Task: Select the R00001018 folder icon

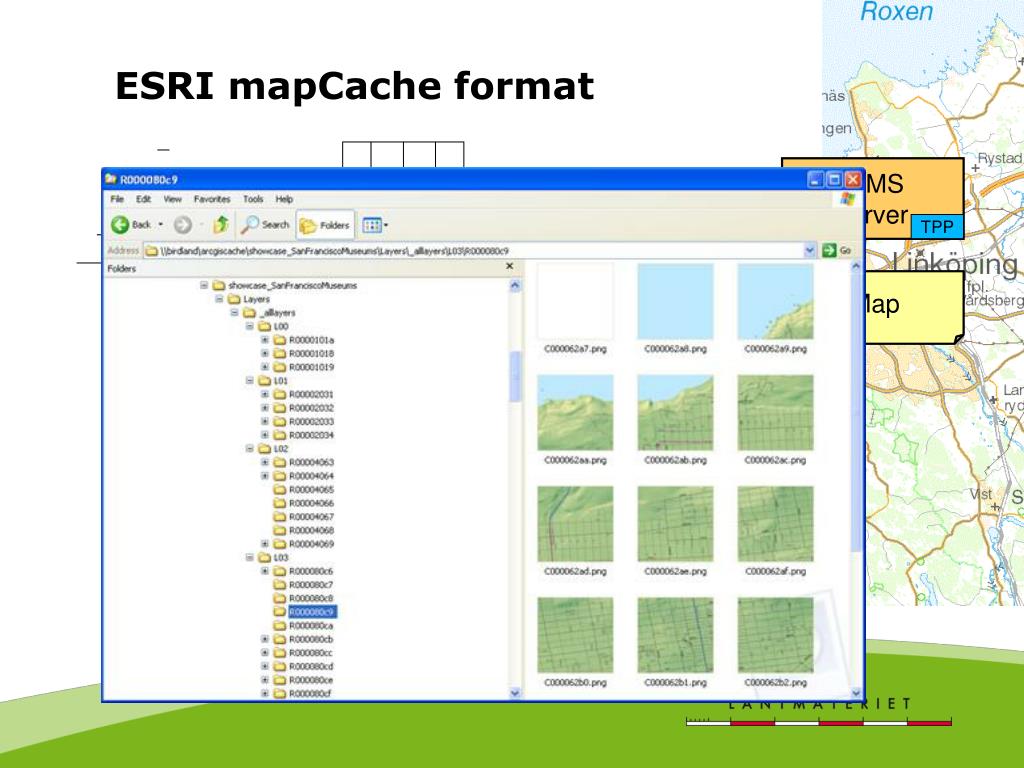Action: (280, 353)
